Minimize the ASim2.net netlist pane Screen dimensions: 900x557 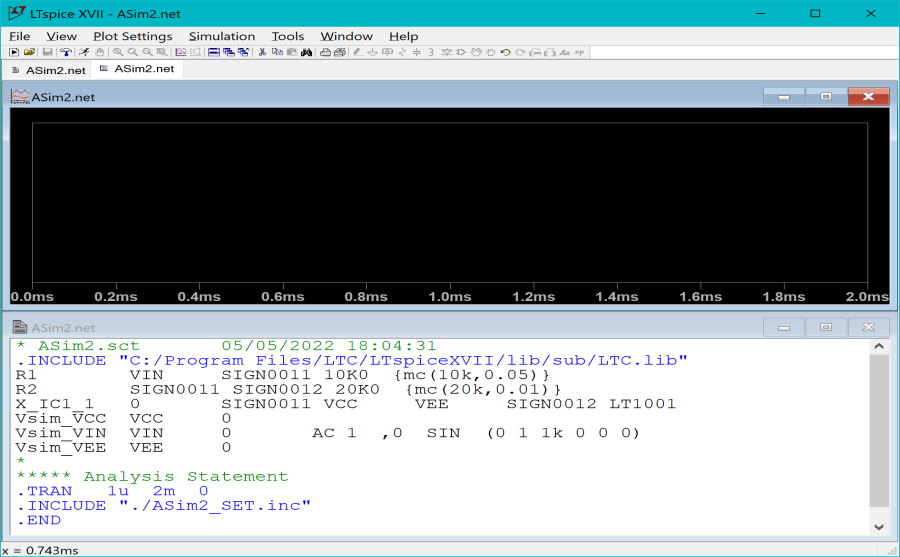[x=784, y=327]
